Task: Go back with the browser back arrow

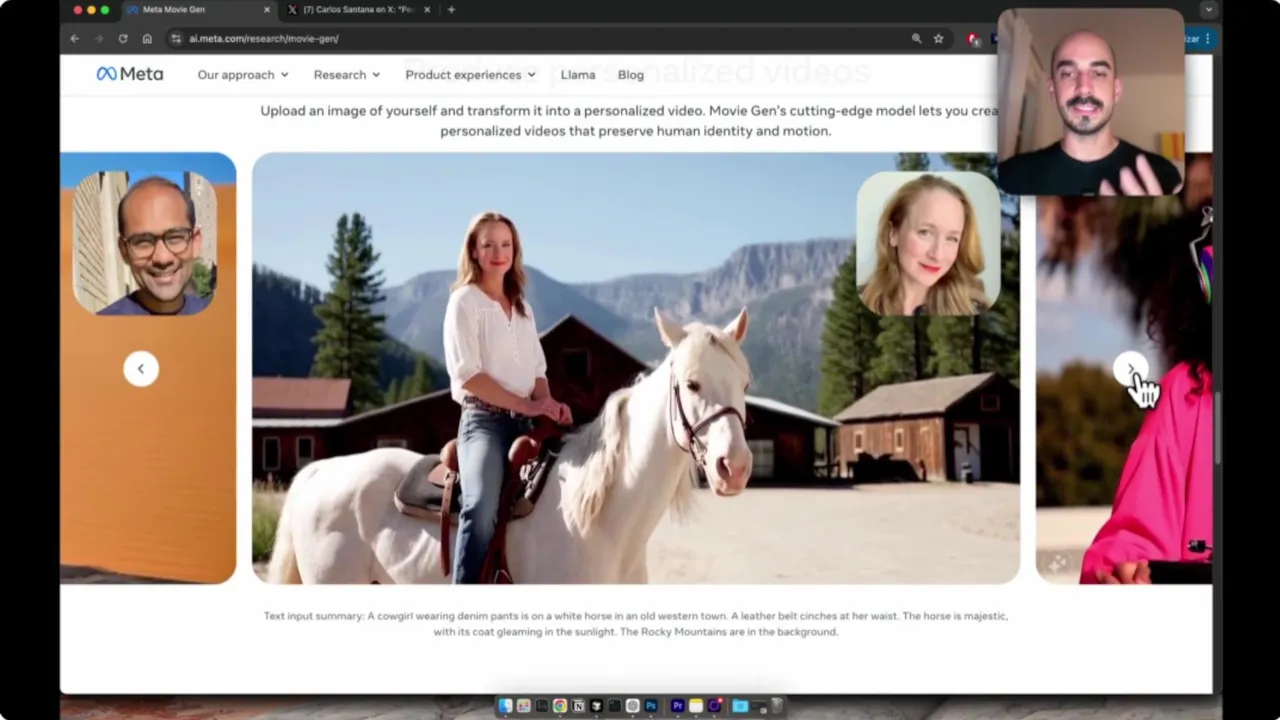Action: [x=74, y=38]
